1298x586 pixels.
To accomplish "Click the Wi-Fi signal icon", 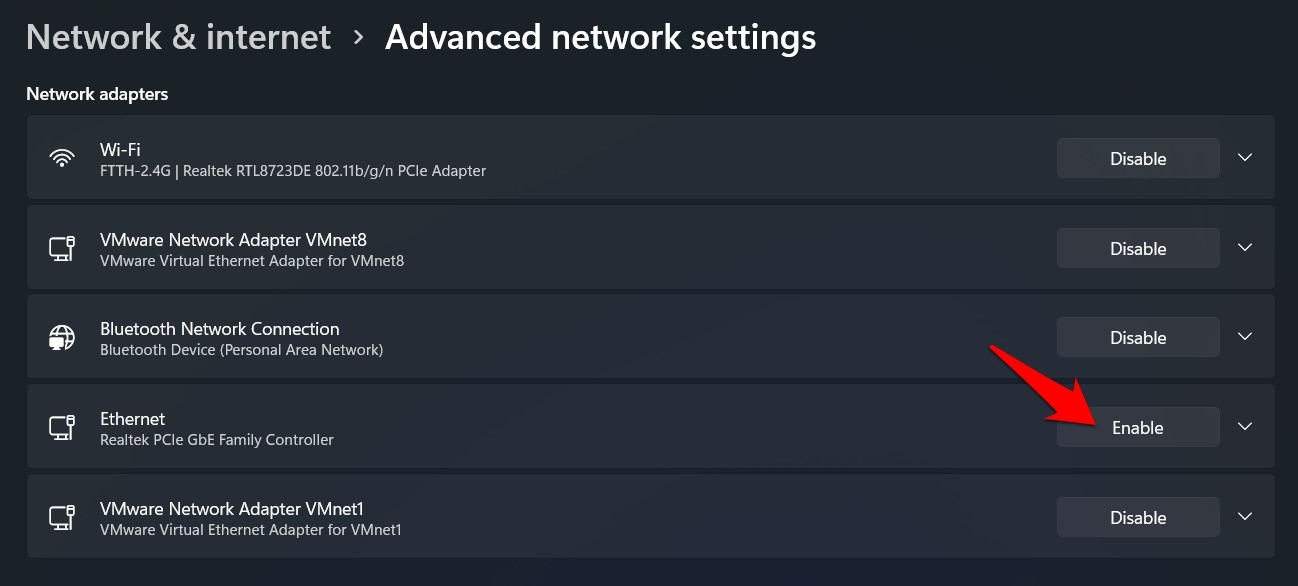I will pos(62,158).
